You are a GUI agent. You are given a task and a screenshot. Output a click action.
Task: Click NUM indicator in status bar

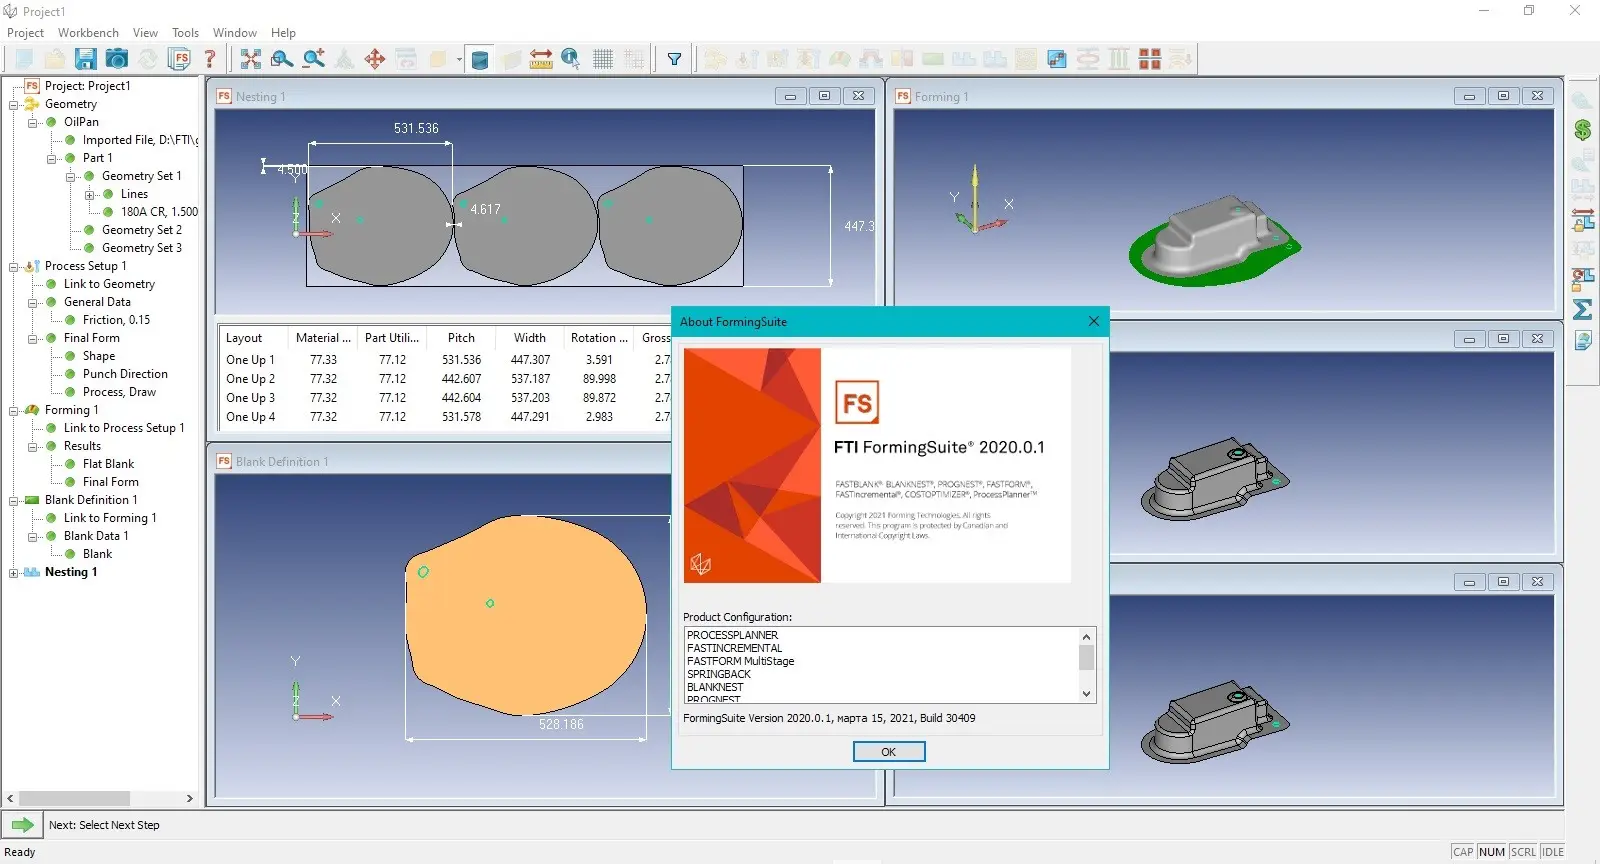[1492, 852]
